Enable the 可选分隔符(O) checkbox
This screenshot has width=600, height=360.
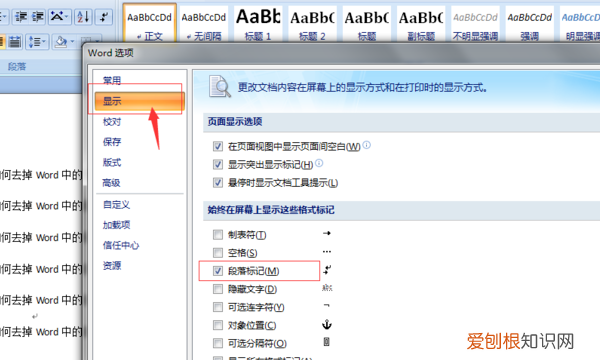click(x=218, y=343)
